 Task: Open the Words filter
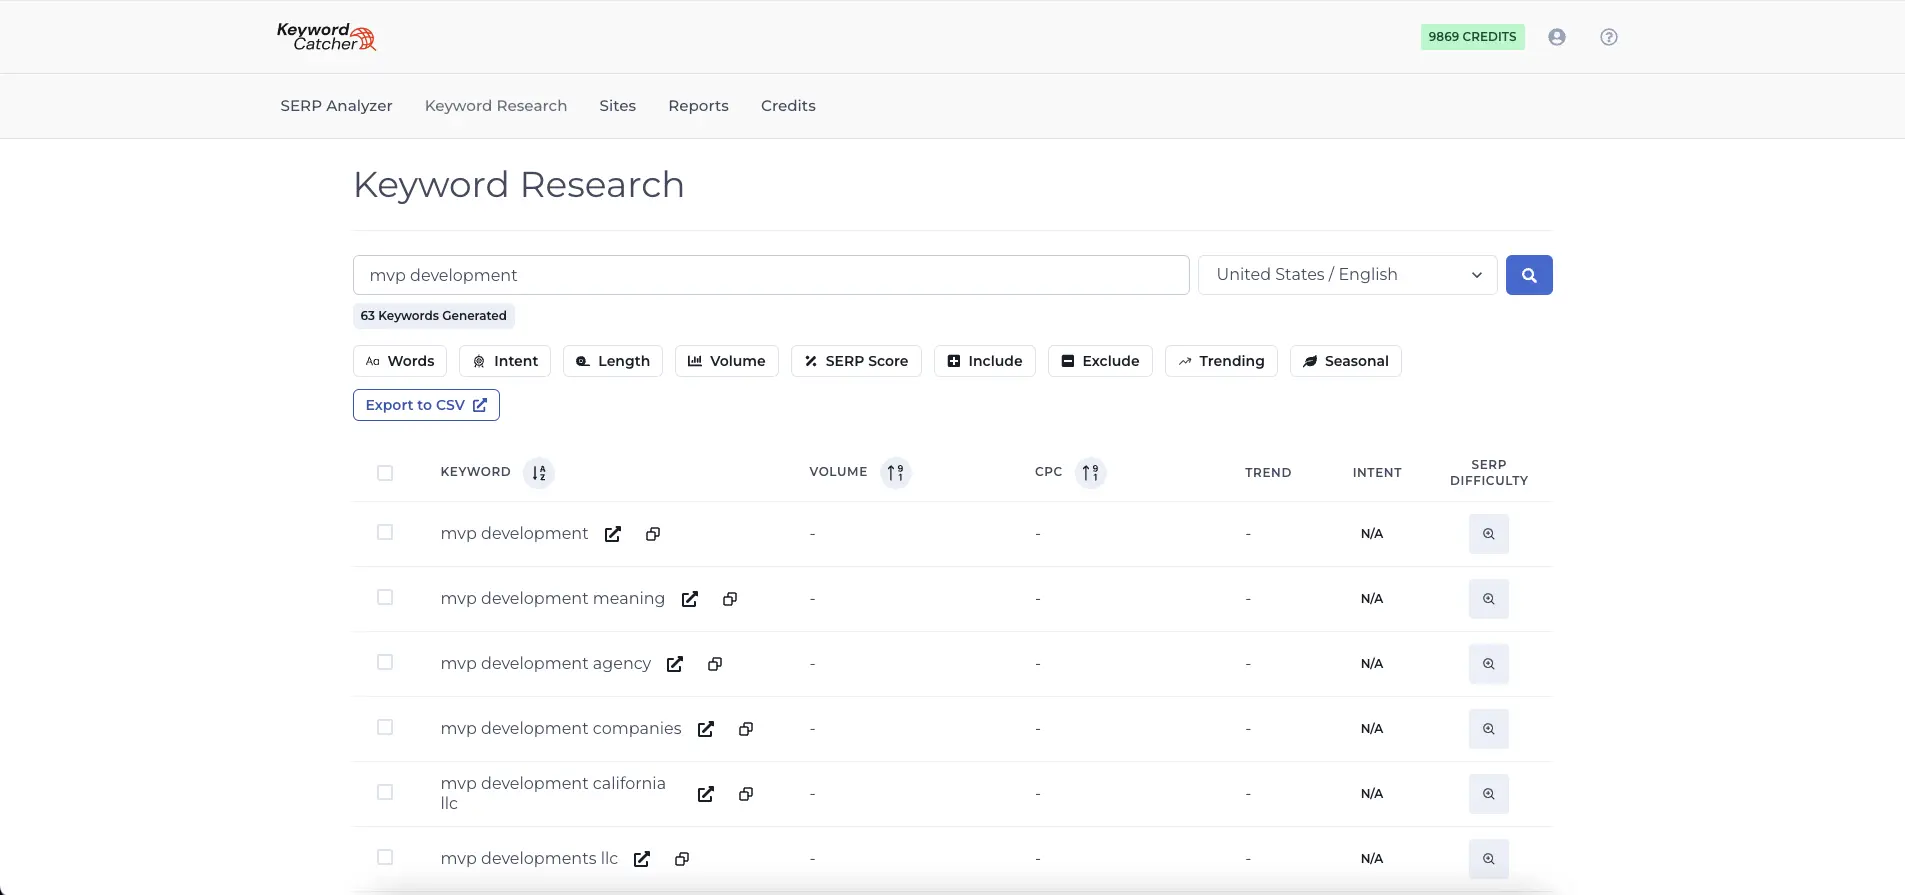[400, 361]
